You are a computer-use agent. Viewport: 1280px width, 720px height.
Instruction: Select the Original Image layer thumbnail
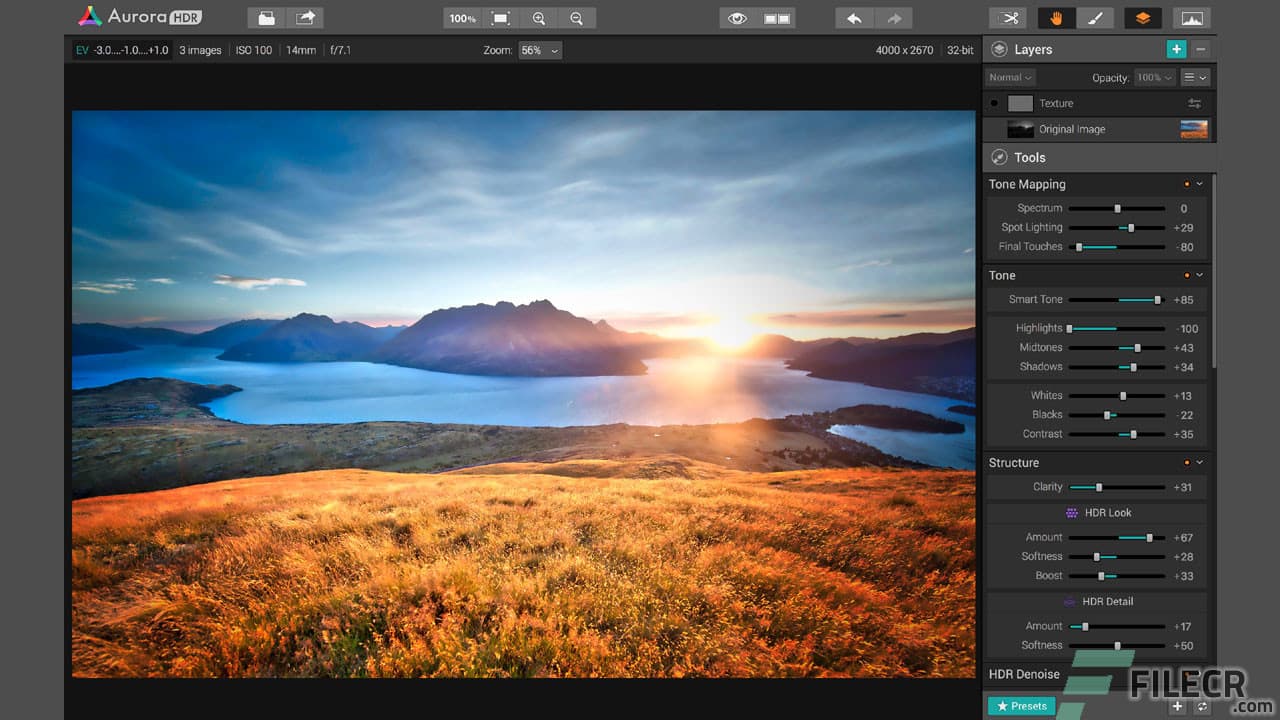(x=1020, y=129)
